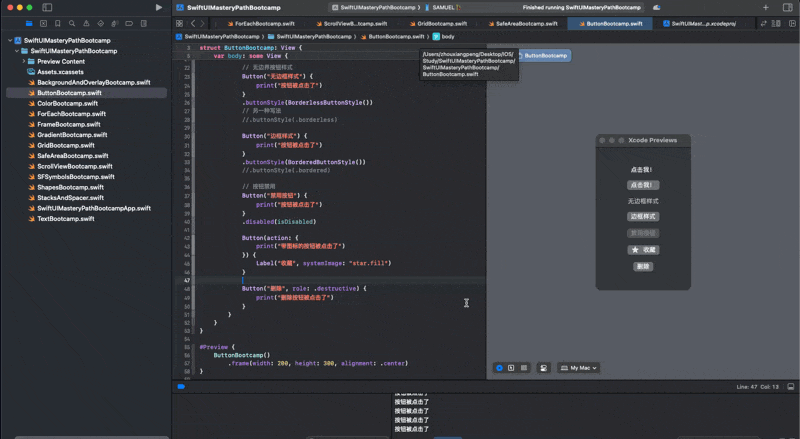Expand the Preview Content folder
Screen dimensions: 800x439
(22, 61)
